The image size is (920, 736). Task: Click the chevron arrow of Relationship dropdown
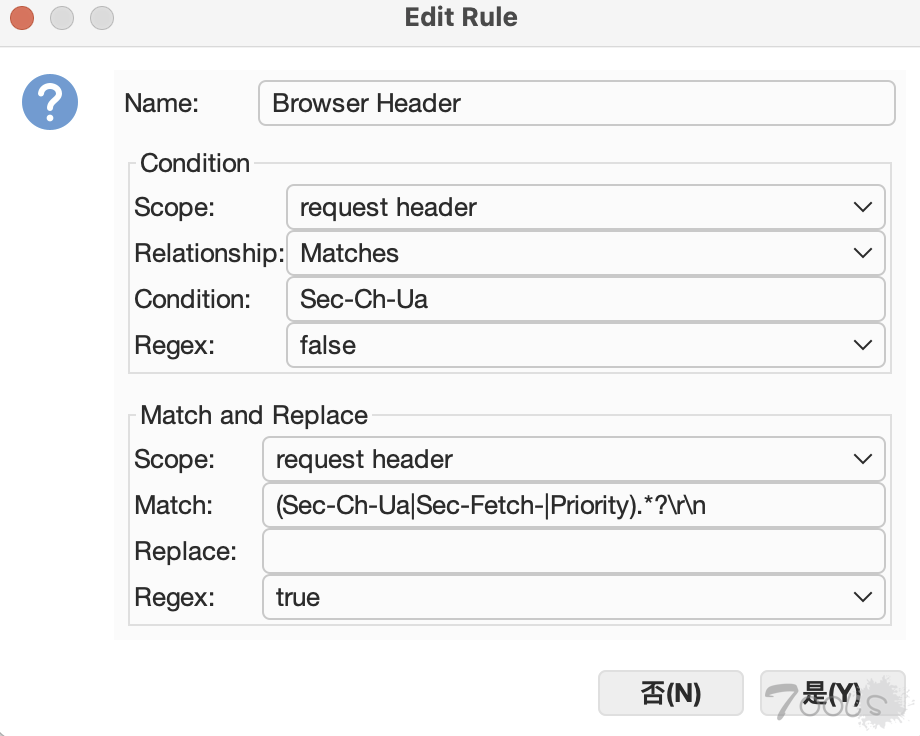click(863, 253)
